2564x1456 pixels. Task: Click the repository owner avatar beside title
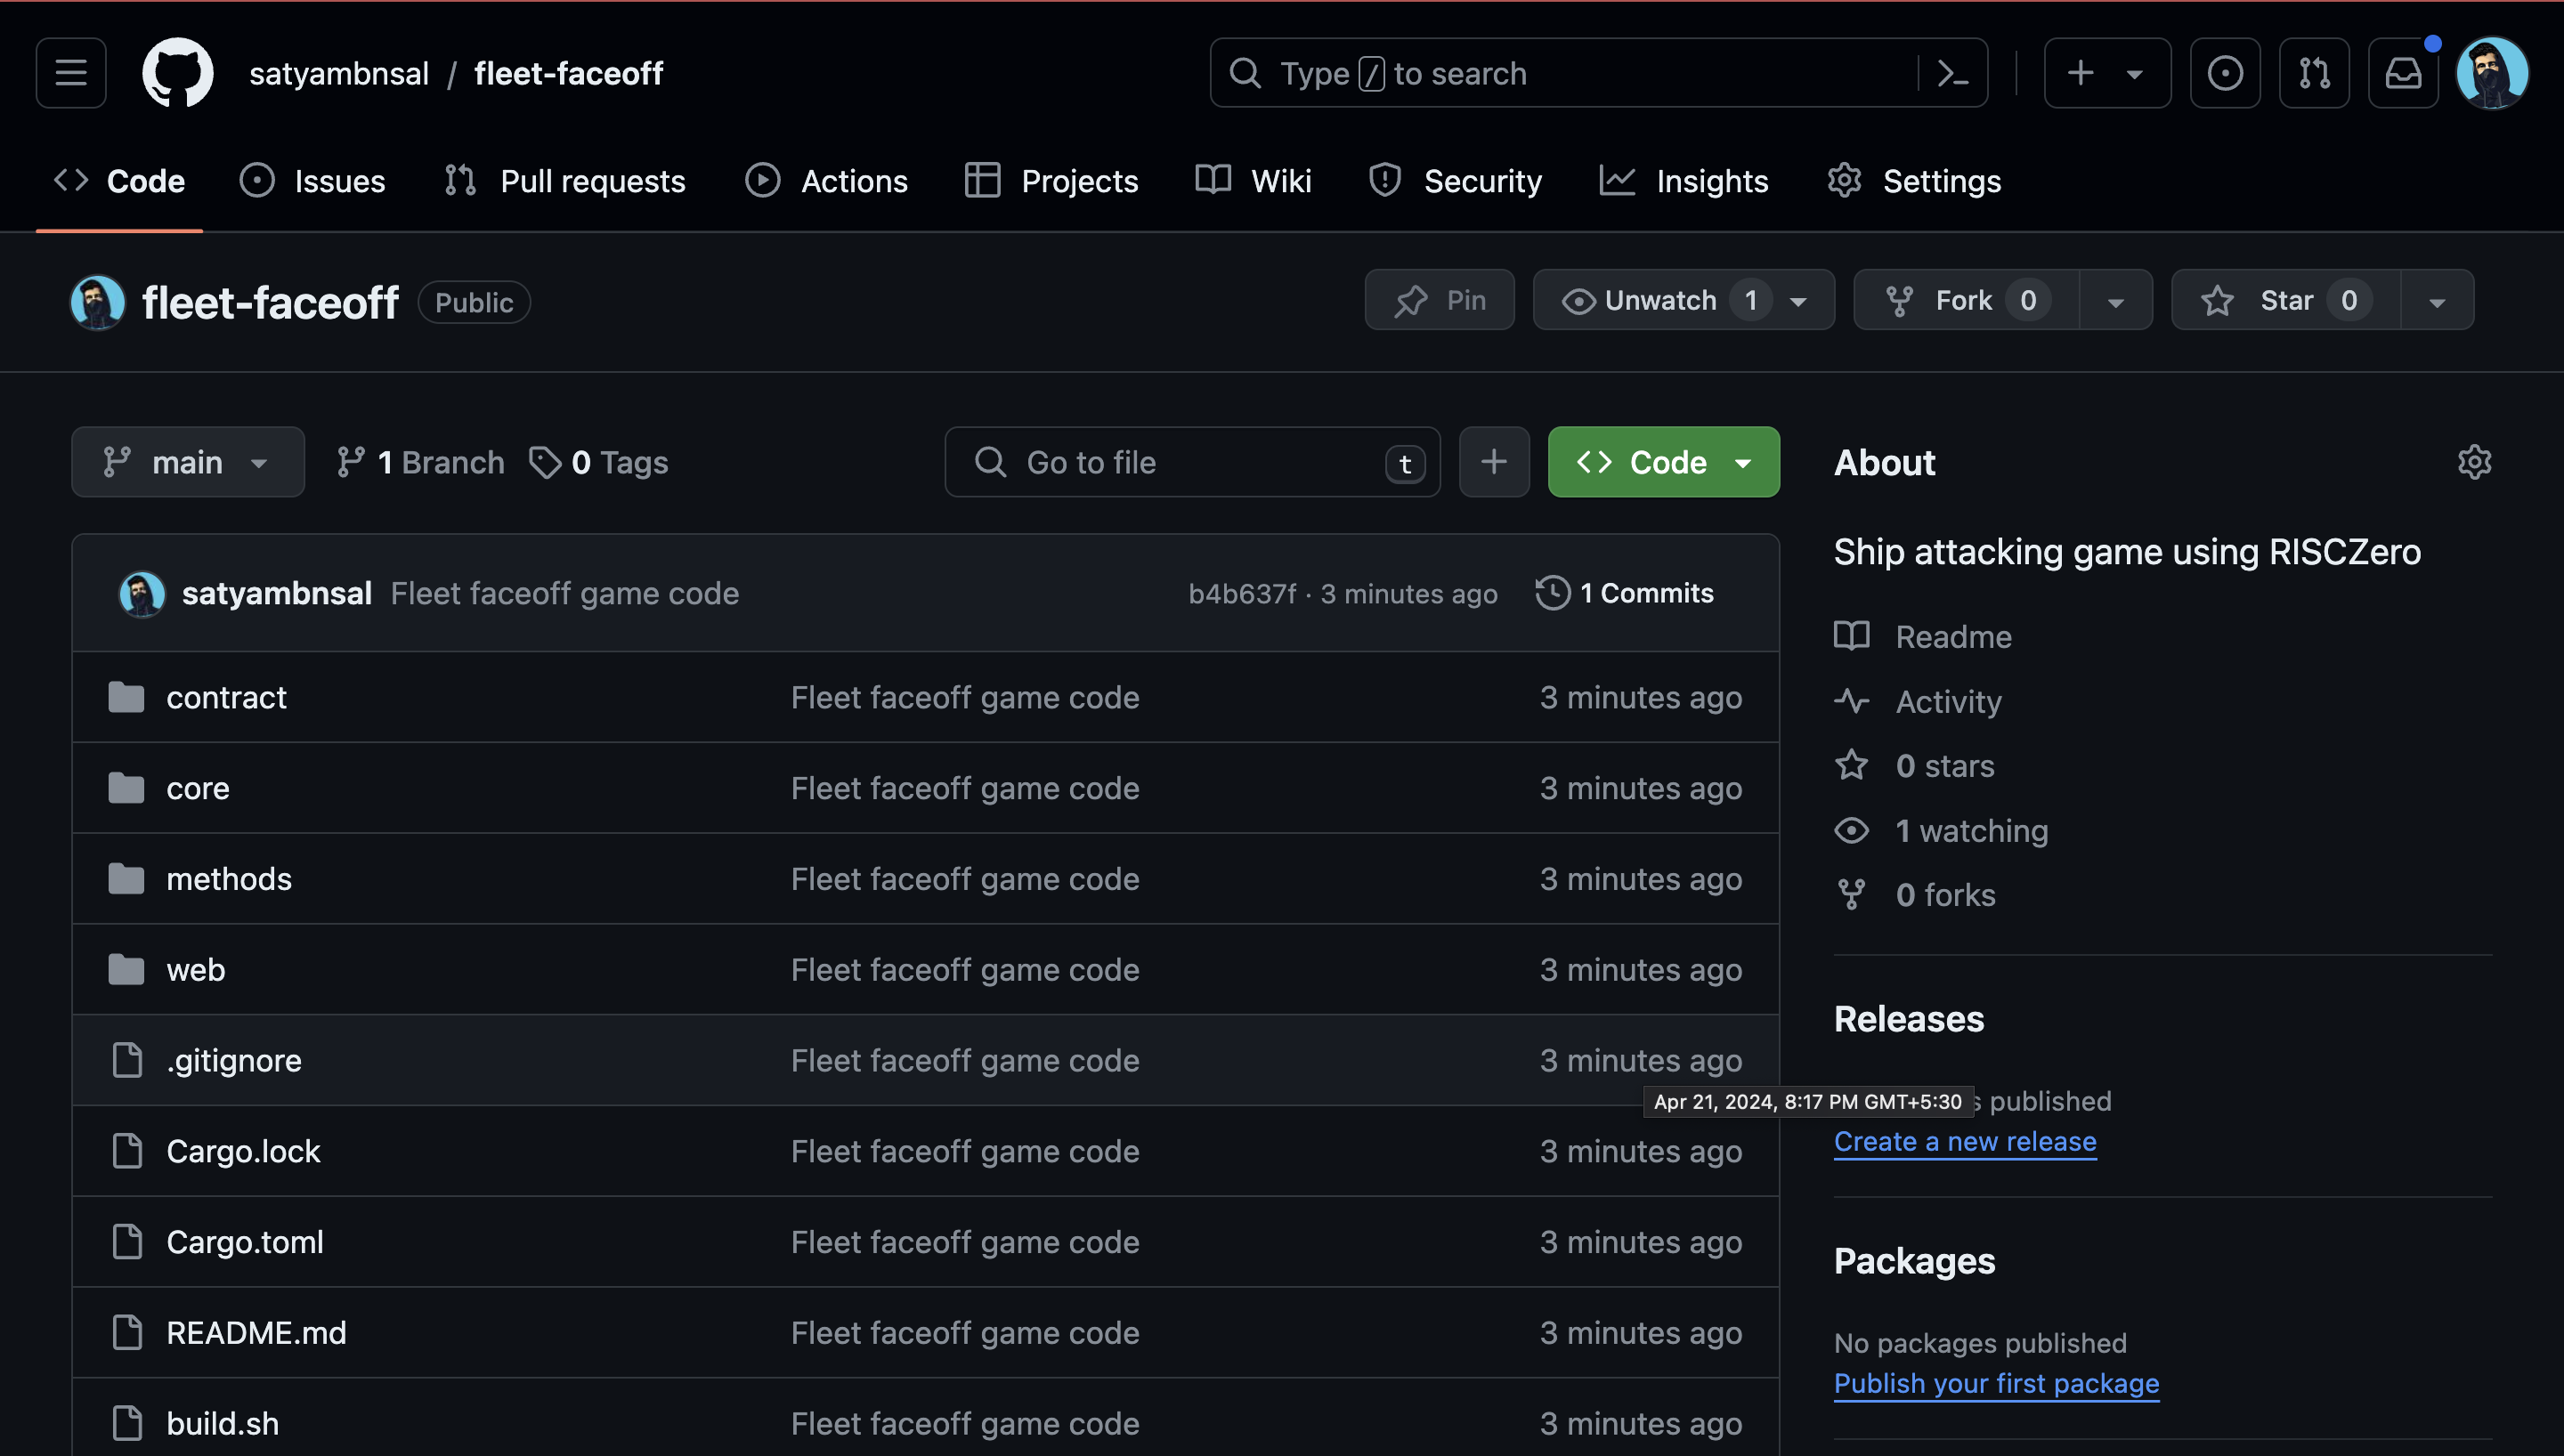[x=98, y=302]
